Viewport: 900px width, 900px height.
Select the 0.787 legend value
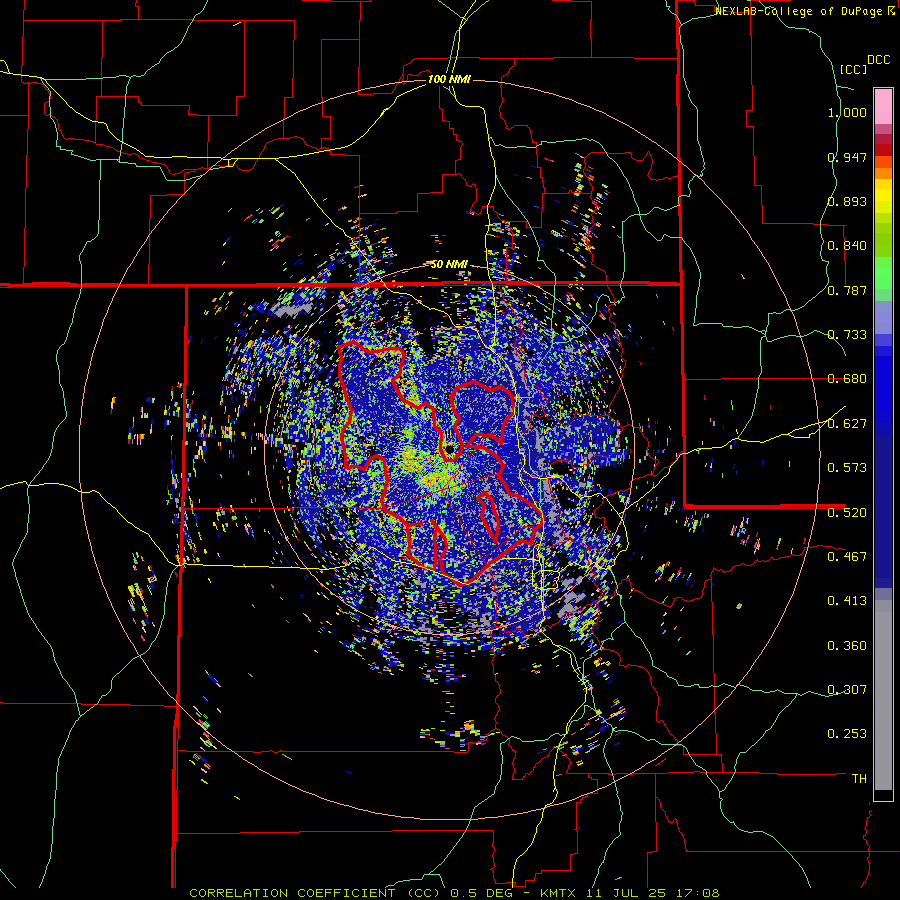click(x=847, y=290)
